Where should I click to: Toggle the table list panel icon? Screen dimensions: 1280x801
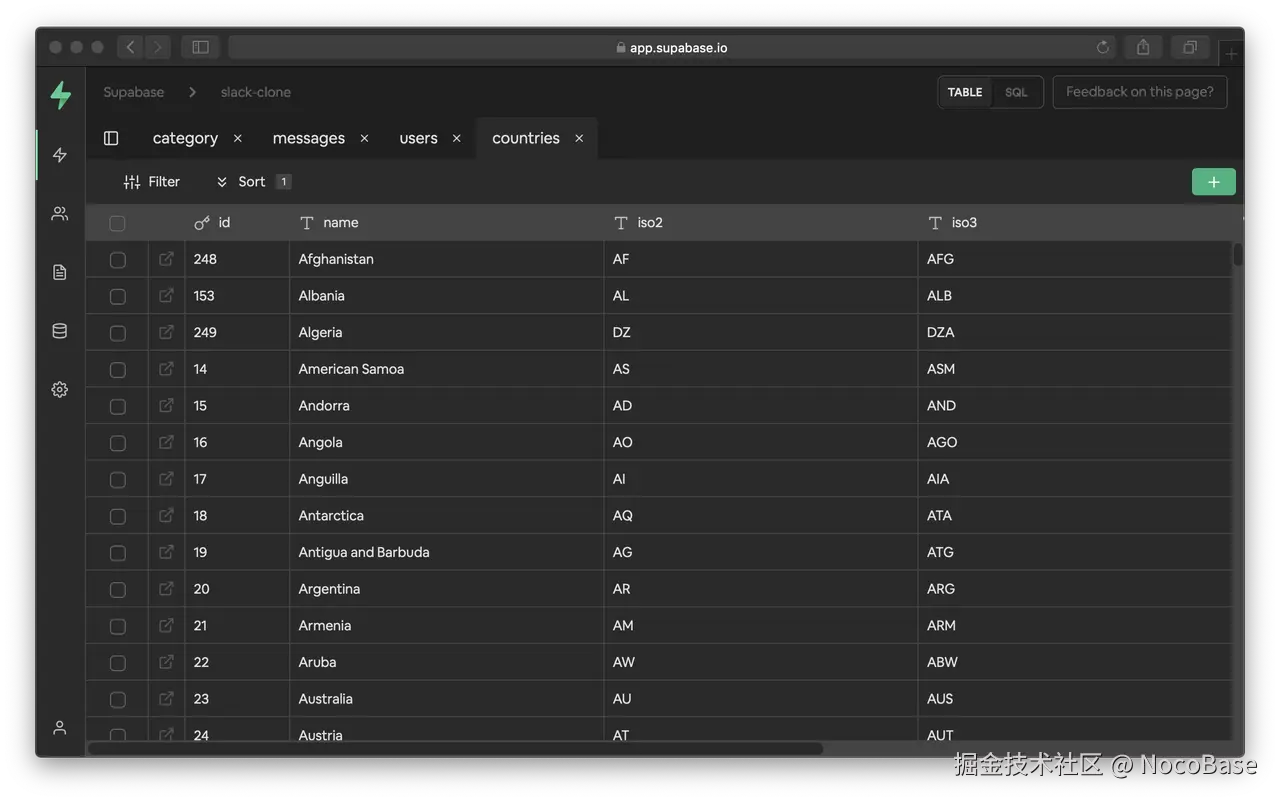pyautogui.click(x=111, y=138)
